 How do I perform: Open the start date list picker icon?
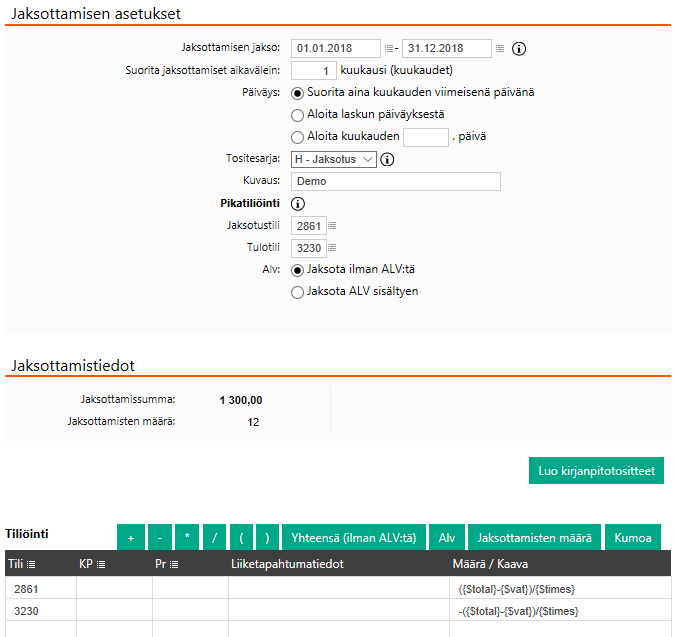tap(389, 49)
